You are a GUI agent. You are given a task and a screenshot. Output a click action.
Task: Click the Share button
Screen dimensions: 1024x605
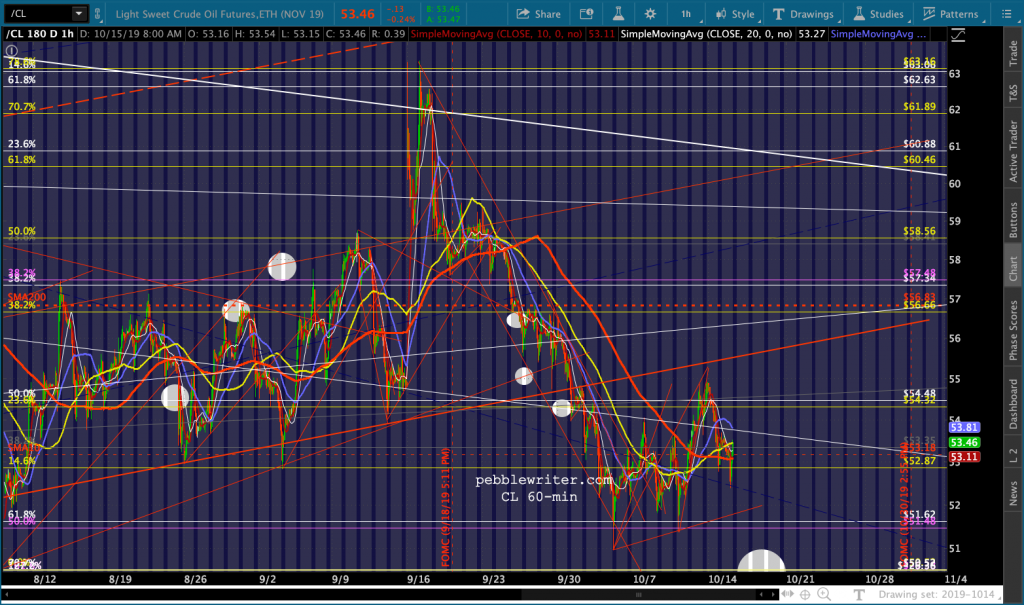click(x=539, y=14)
